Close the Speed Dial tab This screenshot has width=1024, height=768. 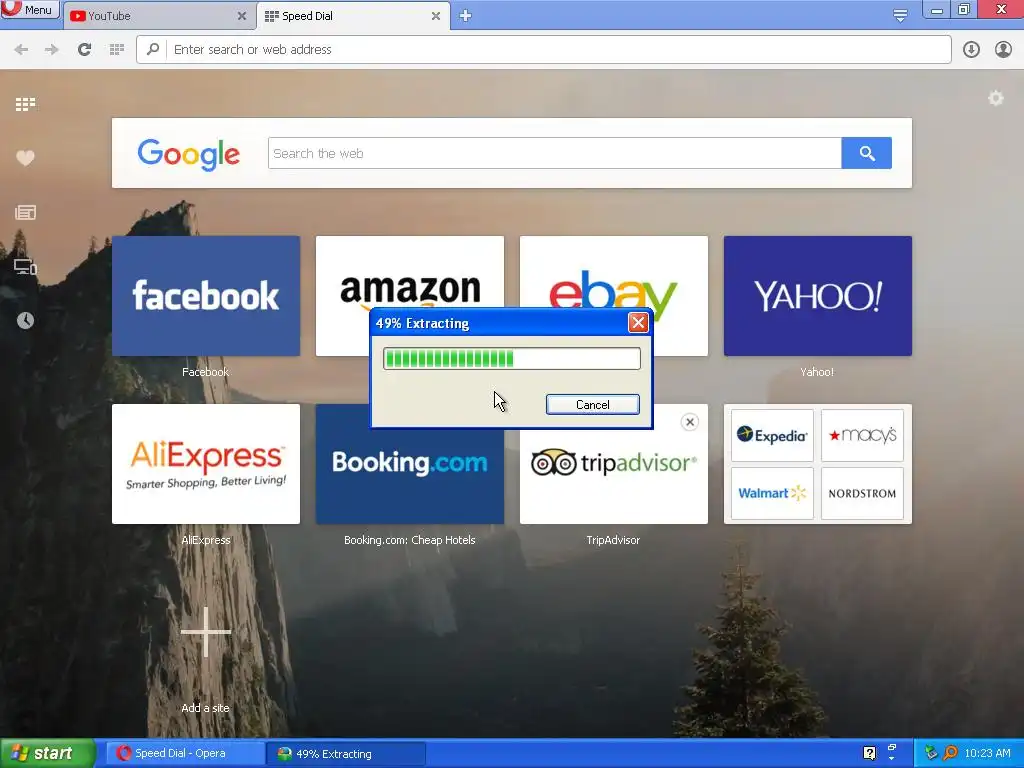[x=436, y=16]
